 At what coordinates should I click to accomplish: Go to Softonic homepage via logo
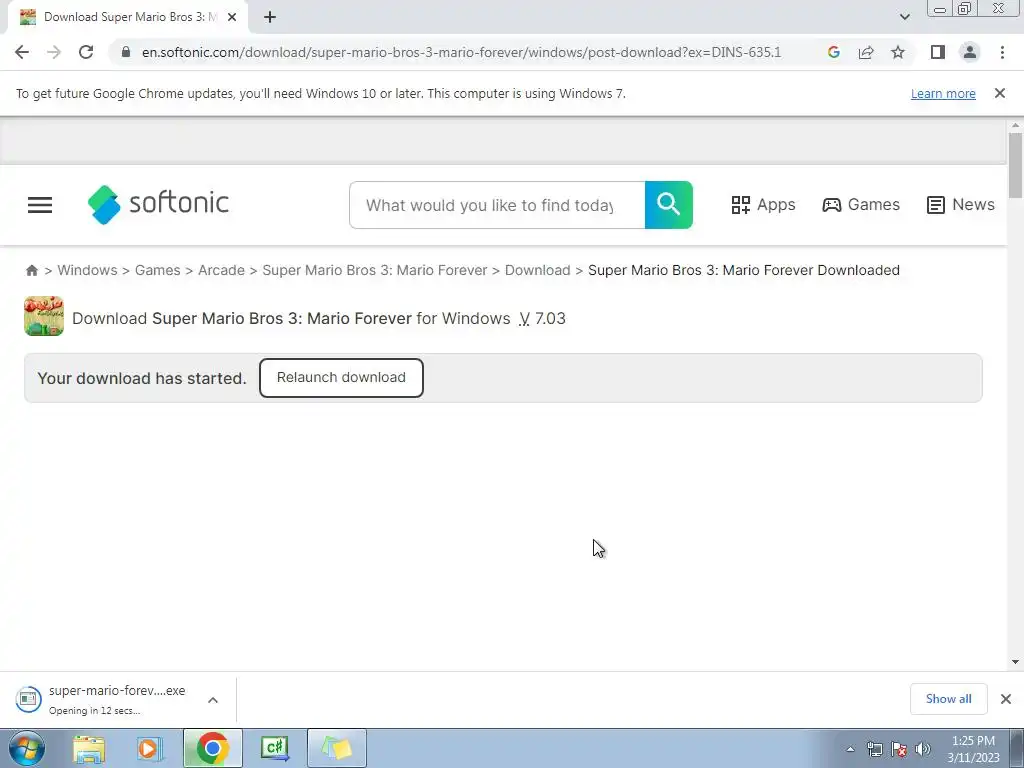coord(158,204)
